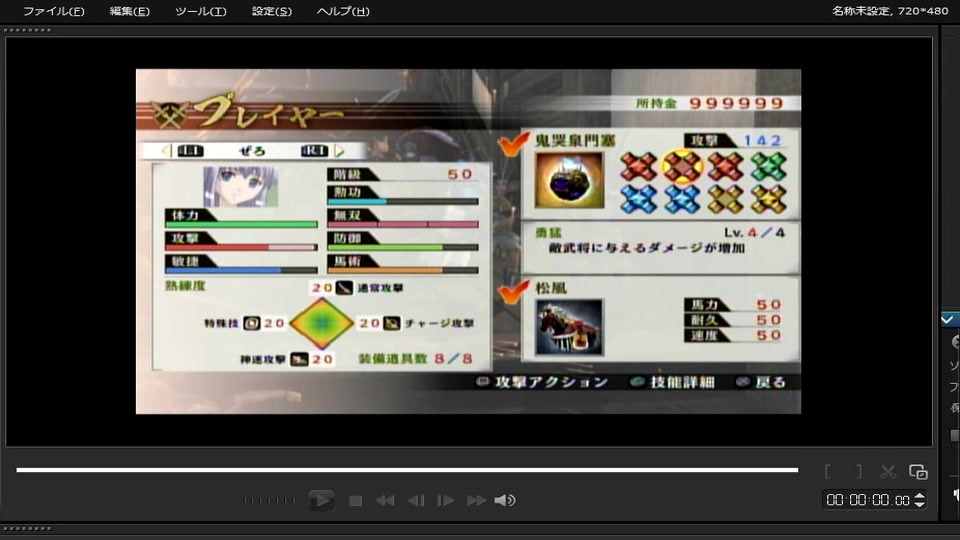Start playback with the Play button
The height and width of the screenshot is (540, 960).
click(x=321, y=500)
